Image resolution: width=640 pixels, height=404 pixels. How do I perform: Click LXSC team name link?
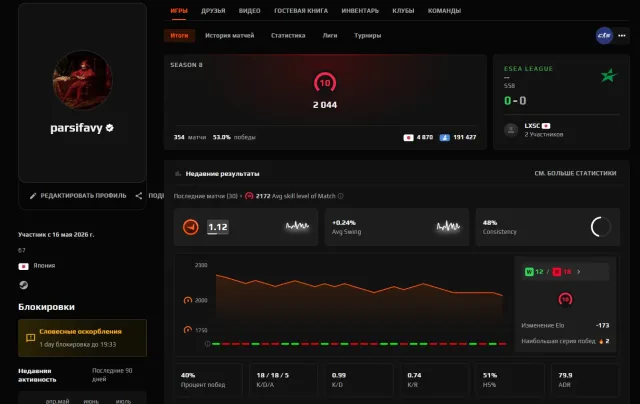(x=532, y=126)
